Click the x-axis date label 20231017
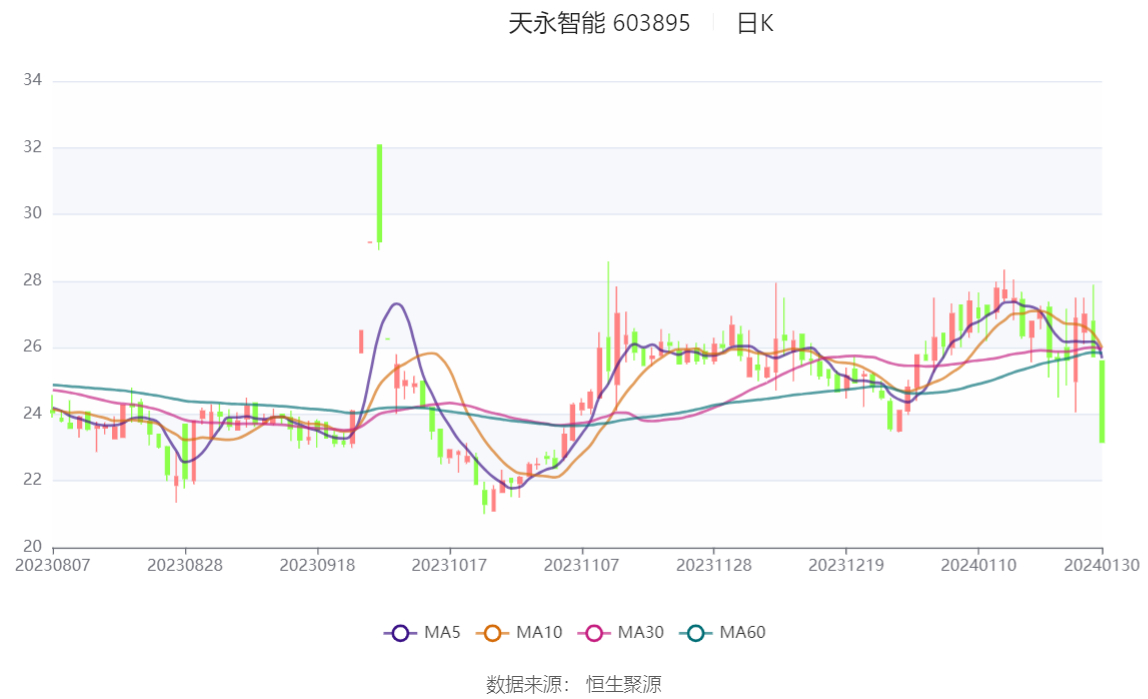The height and width of the screenshot is (699, 1148). 449,565
